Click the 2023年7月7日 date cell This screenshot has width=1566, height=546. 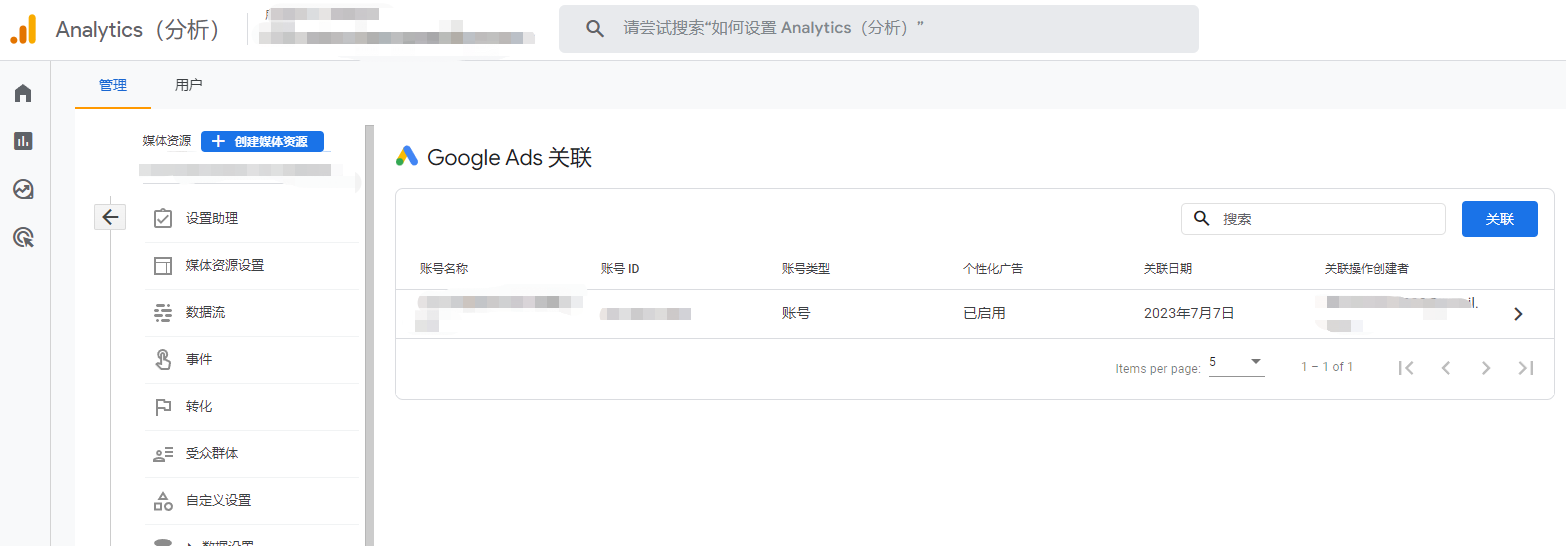coord(1189,313)
